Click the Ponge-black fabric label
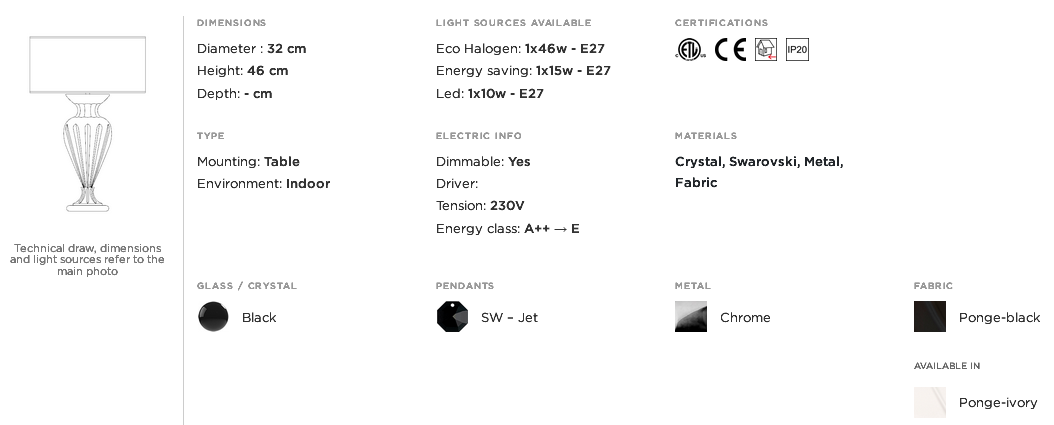 (x=999, y=317)
